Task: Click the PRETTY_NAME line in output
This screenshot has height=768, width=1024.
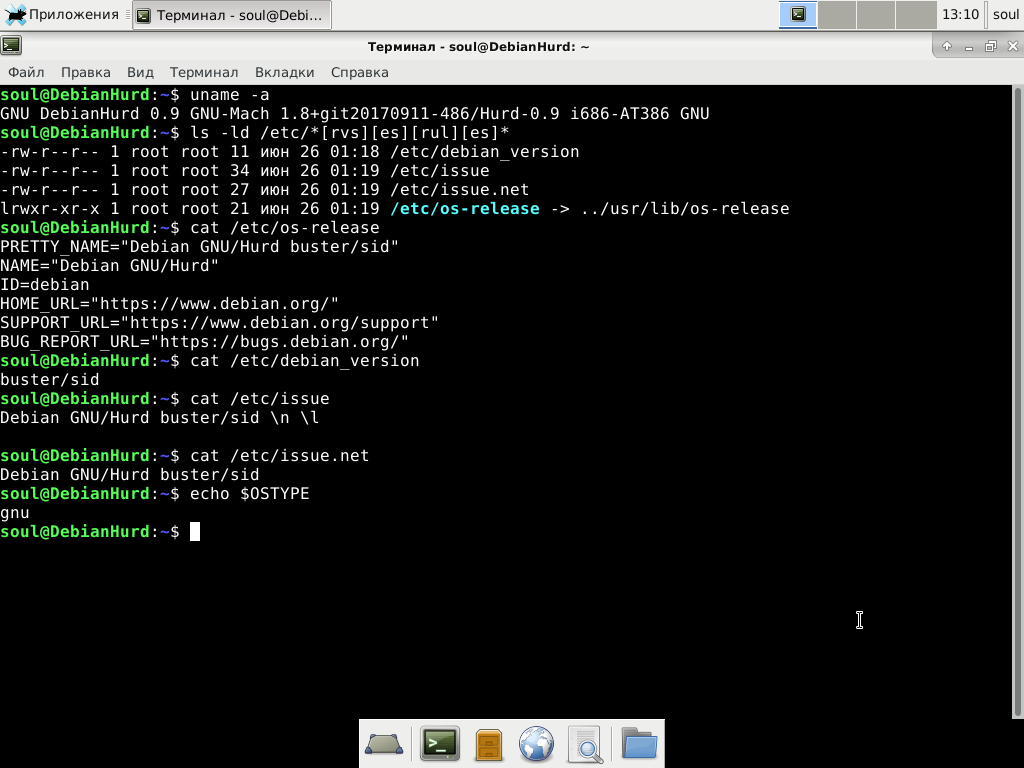Action: [199, 247]
